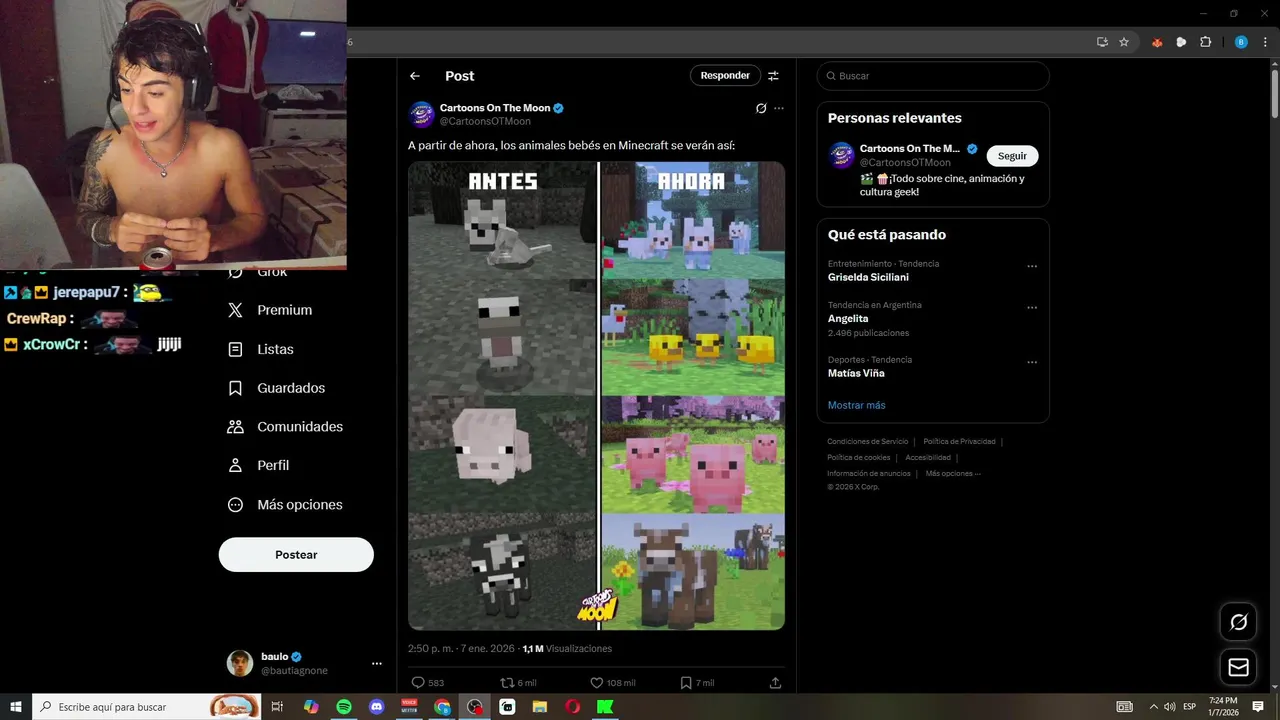This screenshot has height=720, width=1280.
Task: Open Task View on taskbar
Action: pos(278,707)
